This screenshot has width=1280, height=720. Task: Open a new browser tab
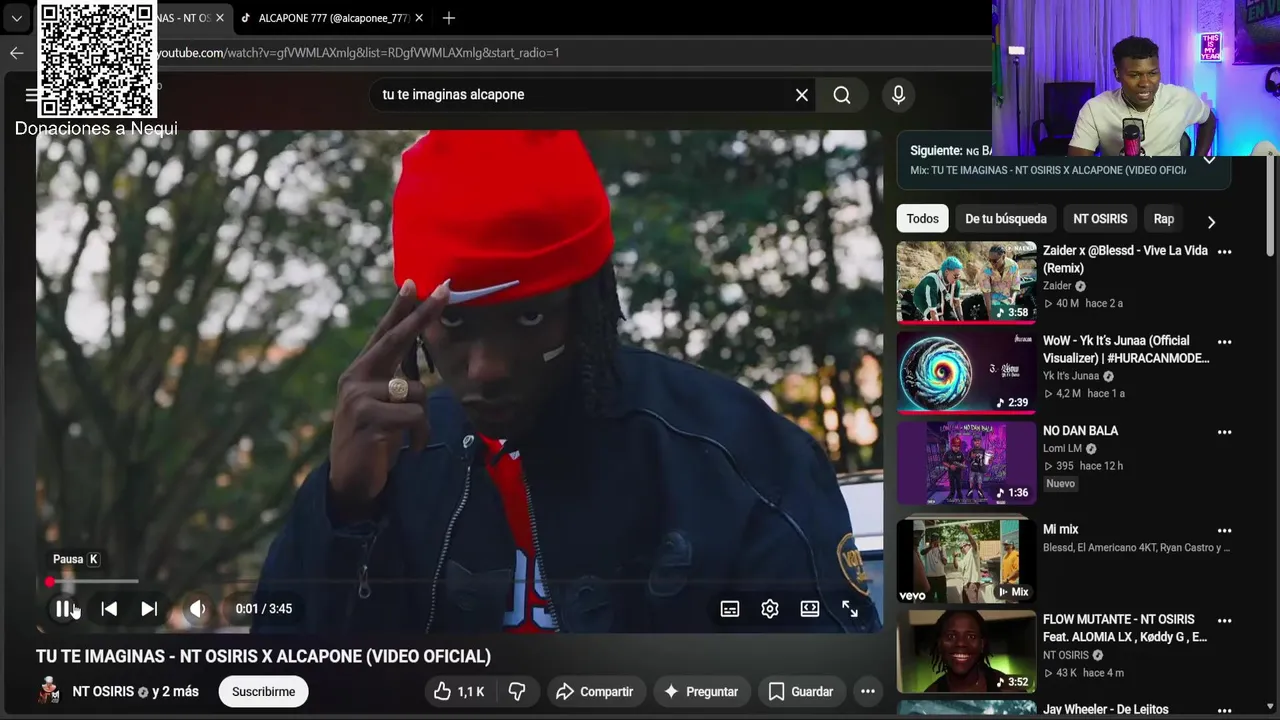(x=449, y=18)
